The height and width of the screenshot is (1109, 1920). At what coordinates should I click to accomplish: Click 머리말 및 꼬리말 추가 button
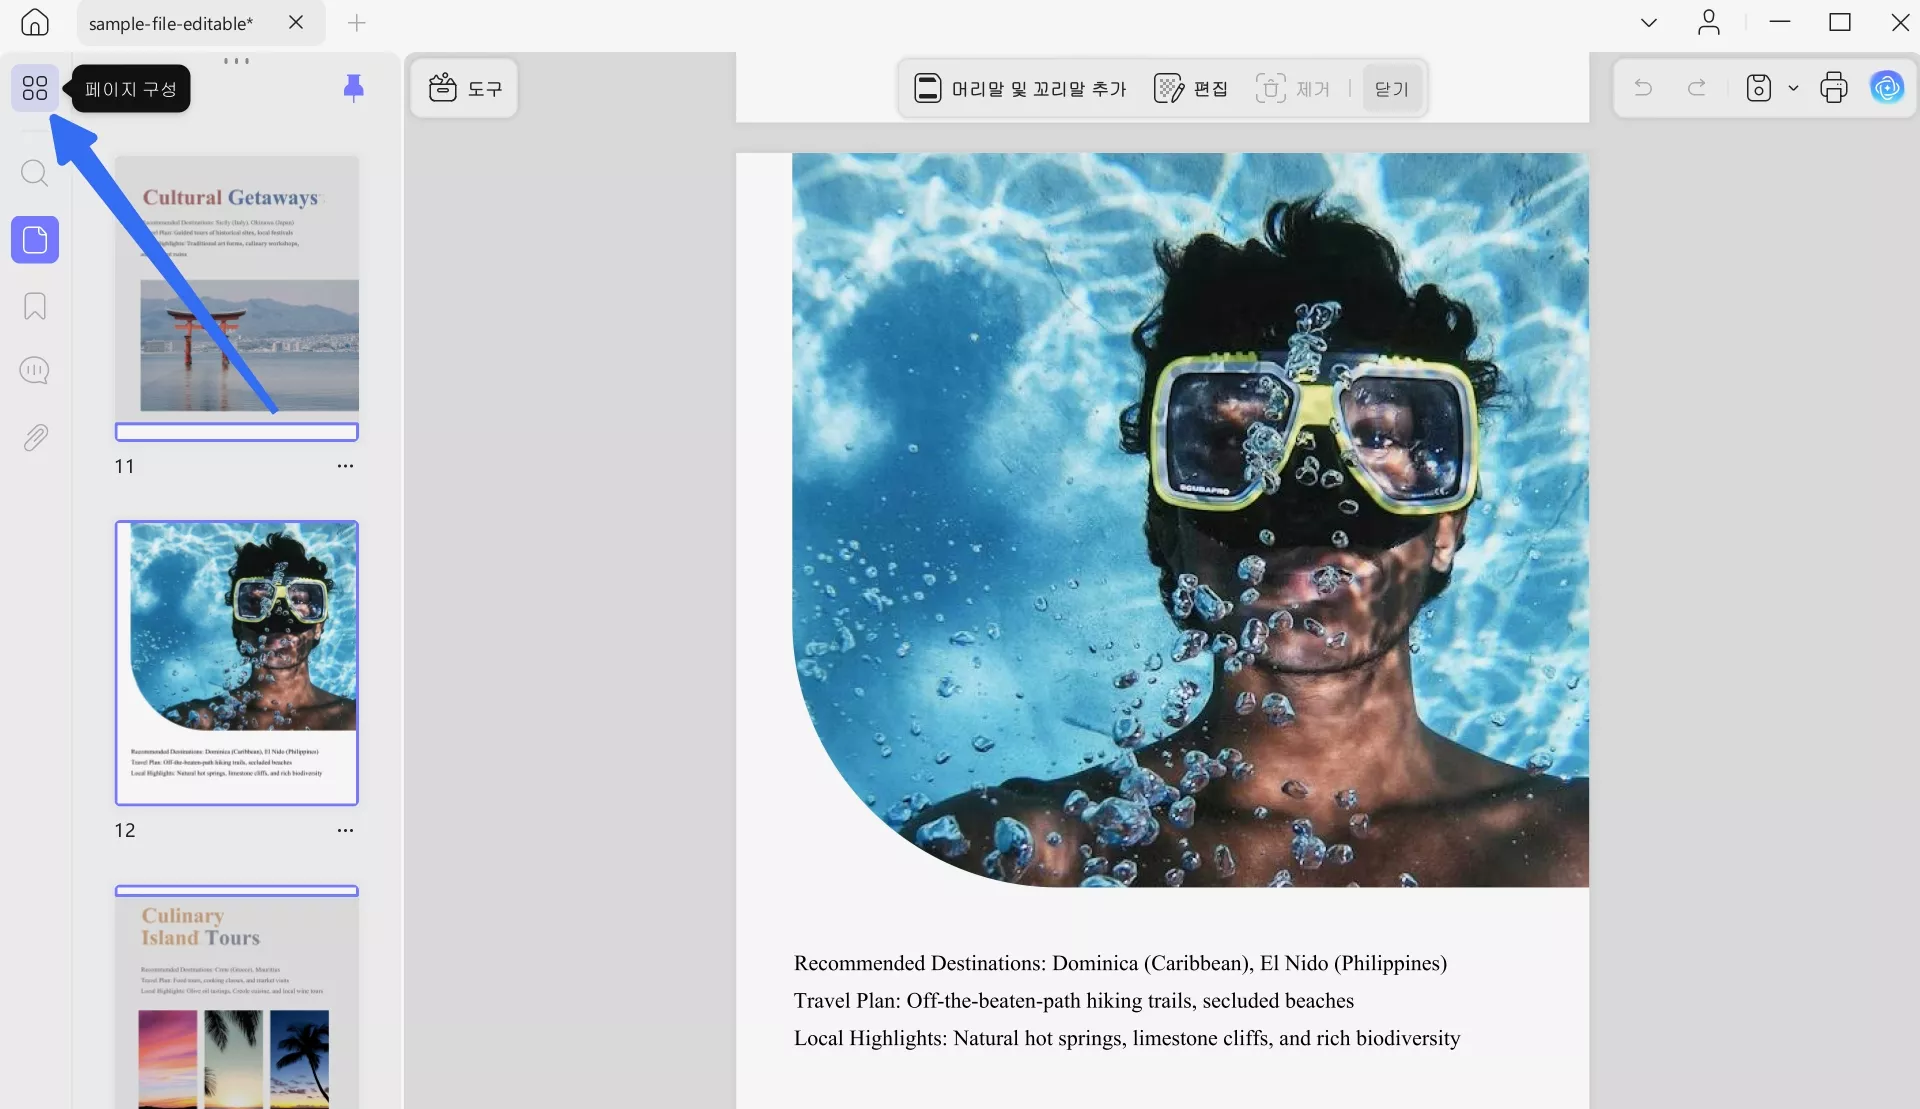(x=1020, y=89)
